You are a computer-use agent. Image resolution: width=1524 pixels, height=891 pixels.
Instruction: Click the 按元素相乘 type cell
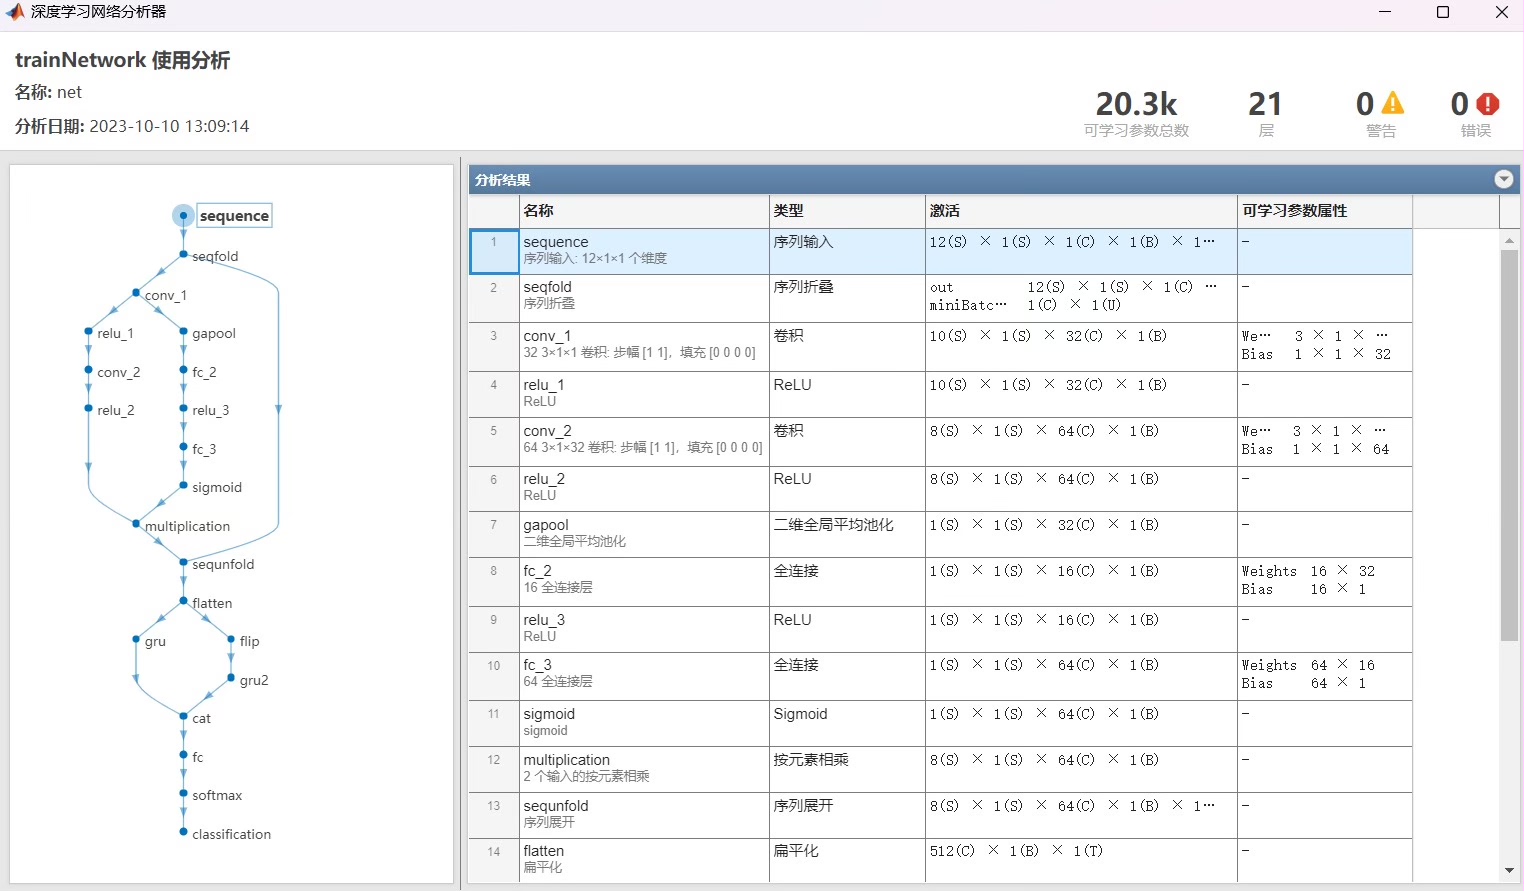847,769
